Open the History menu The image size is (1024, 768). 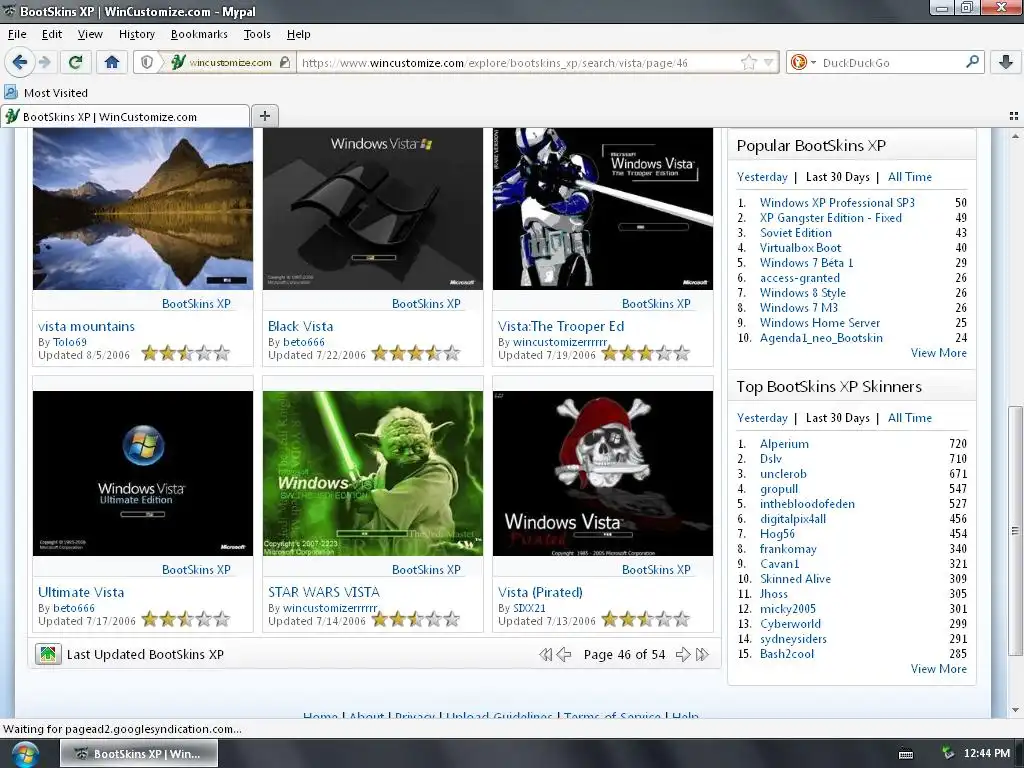(136, 34)
